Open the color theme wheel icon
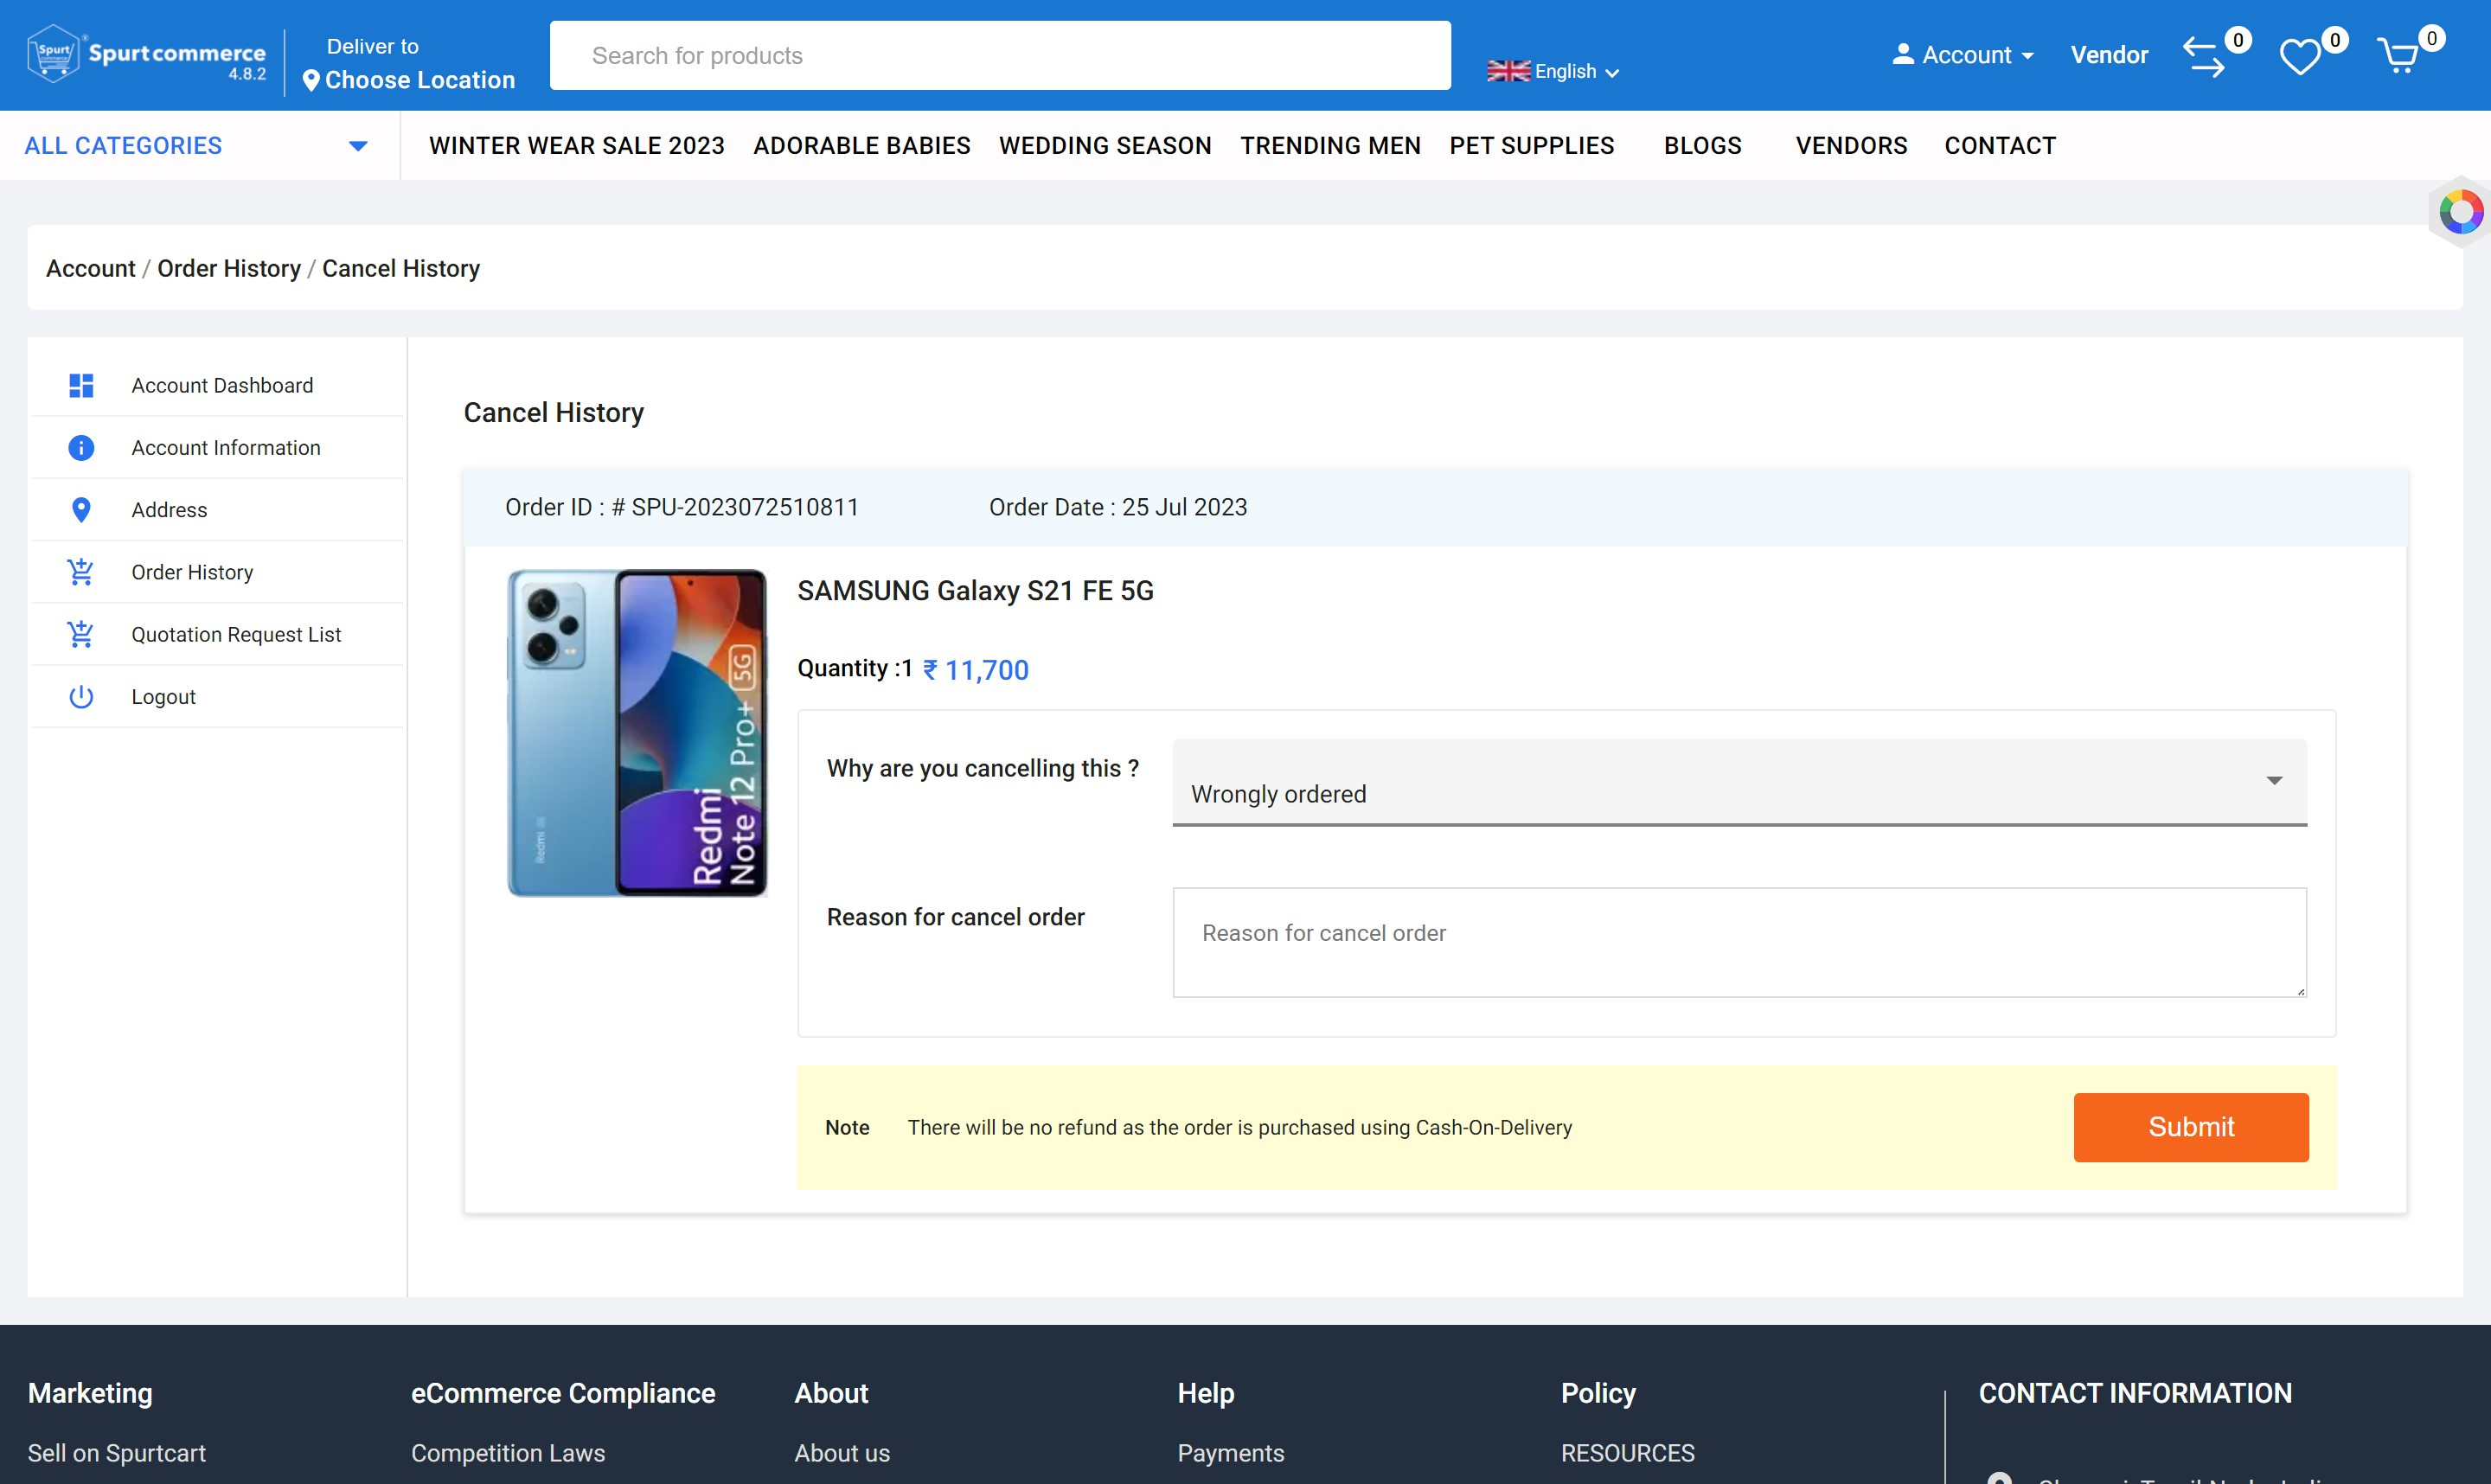The height and width of the screenshot is (1484, 2491). [2461, 212]
